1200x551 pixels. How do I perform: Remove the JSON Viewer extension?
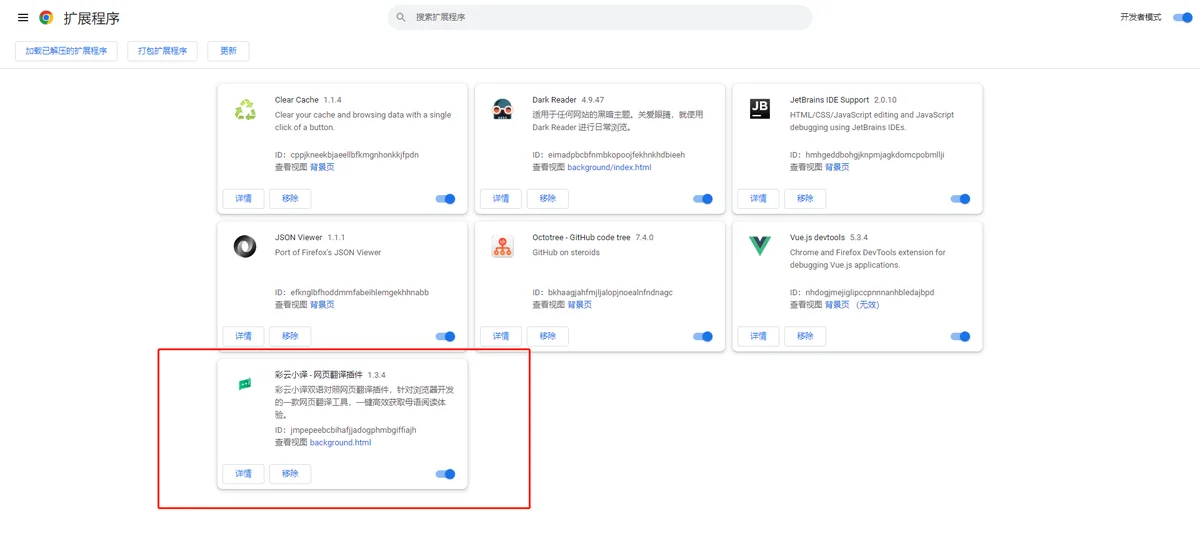pyautogui.click(x=290, y=336)
